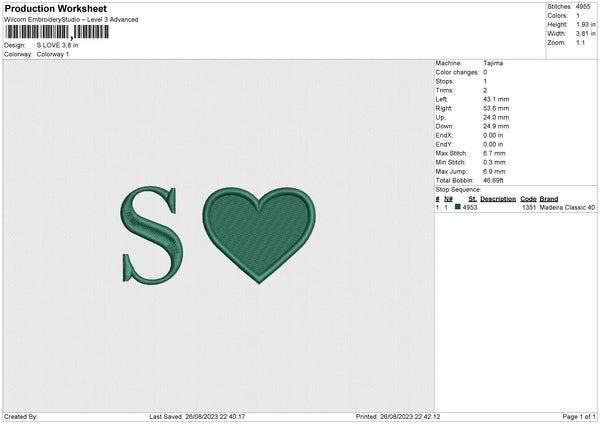Select the 'Production Worksheet' title text
The width and height of the screenshot is (600, 424).
56,8
